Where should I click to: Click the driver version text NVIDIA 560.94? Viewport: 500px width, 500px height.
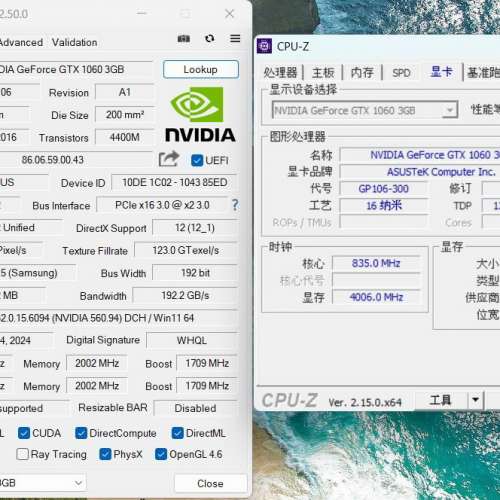[x=87, y=318]
